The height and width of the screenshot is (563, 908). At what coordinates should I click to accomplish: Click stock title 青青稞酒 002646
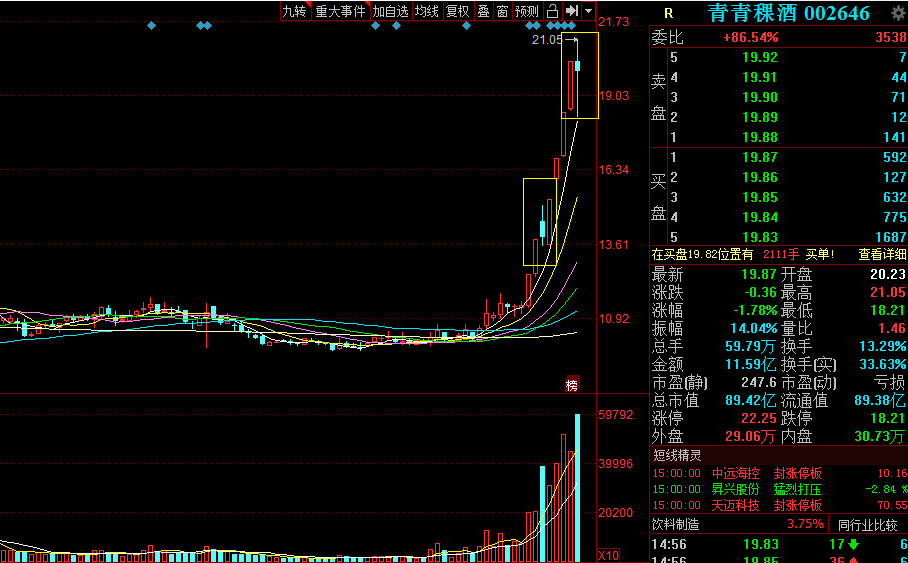coord(788,13)
